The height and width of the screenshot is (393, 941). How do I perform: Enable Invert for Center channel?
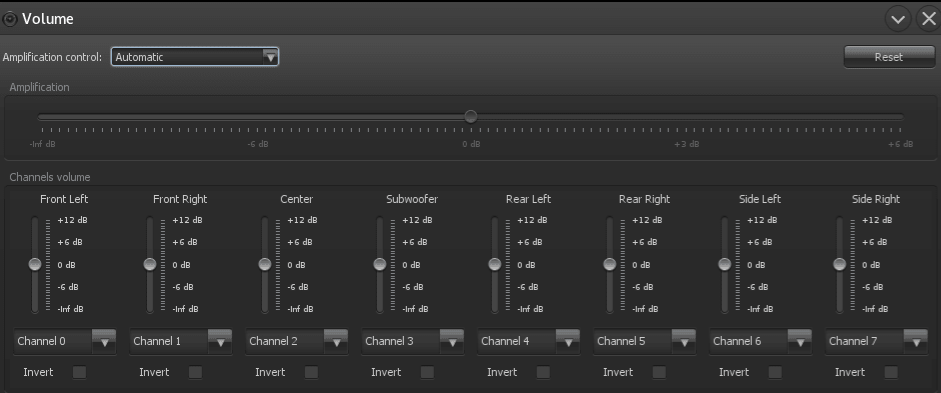[x=311, y=372]
